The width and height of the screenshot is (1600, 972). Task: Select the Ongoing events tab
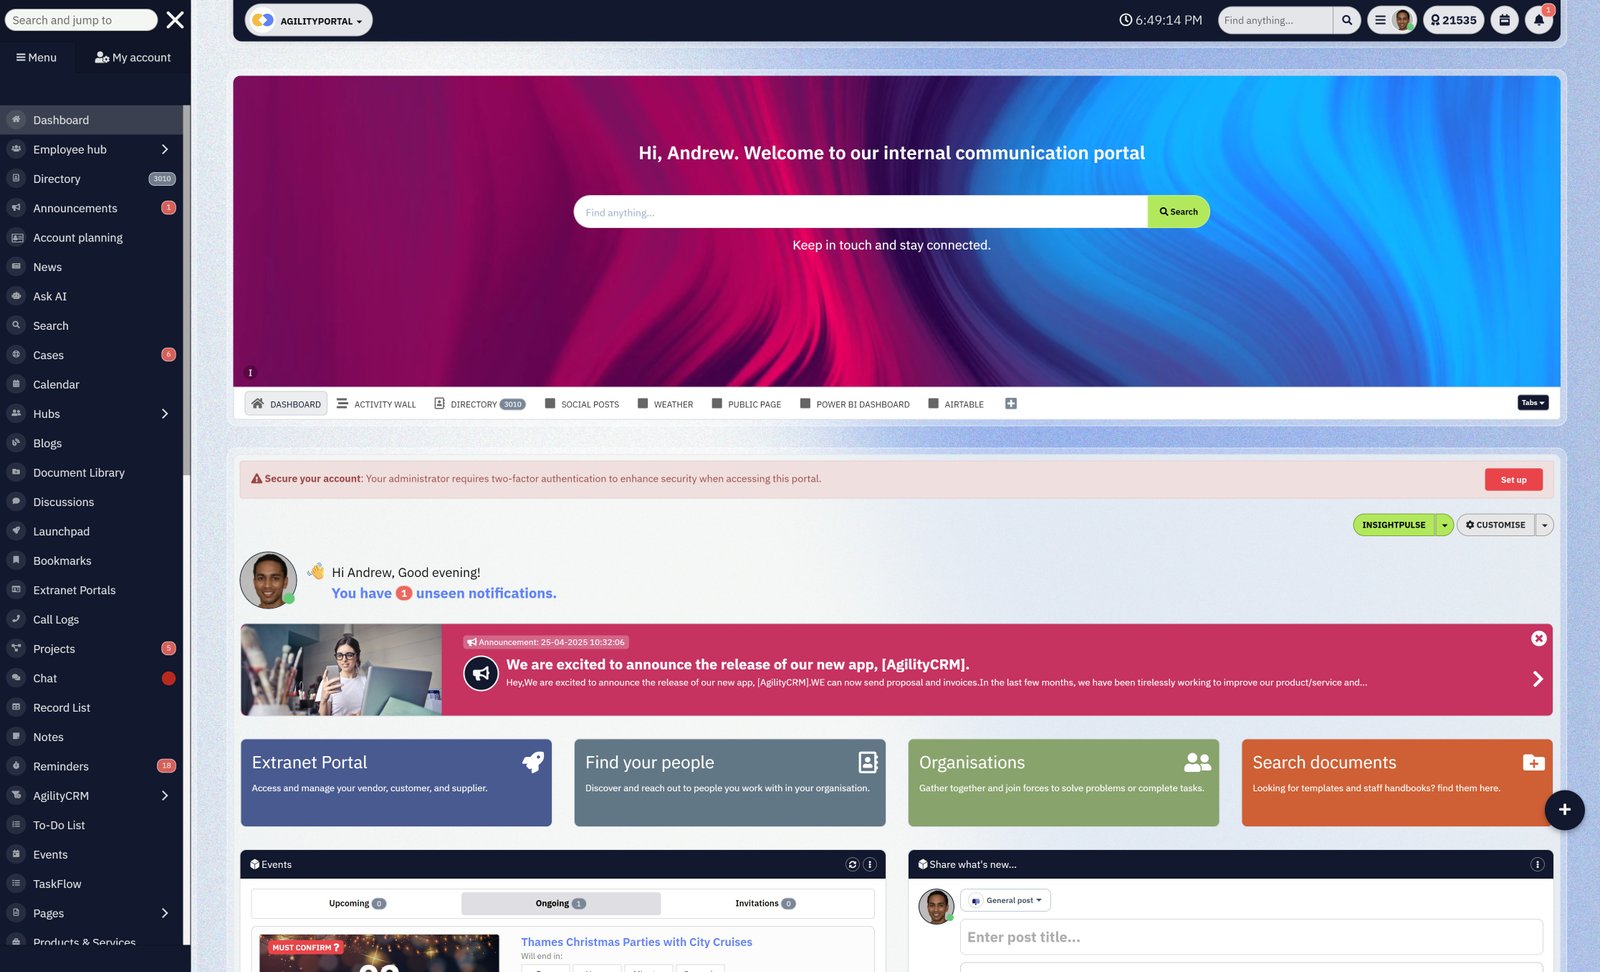point(561,902)
